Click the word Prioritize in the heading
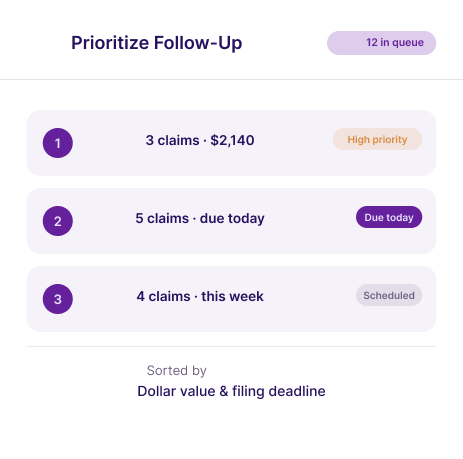Viewport: 463px width, 459px height. pyautogui.click(x=110, y=43)
